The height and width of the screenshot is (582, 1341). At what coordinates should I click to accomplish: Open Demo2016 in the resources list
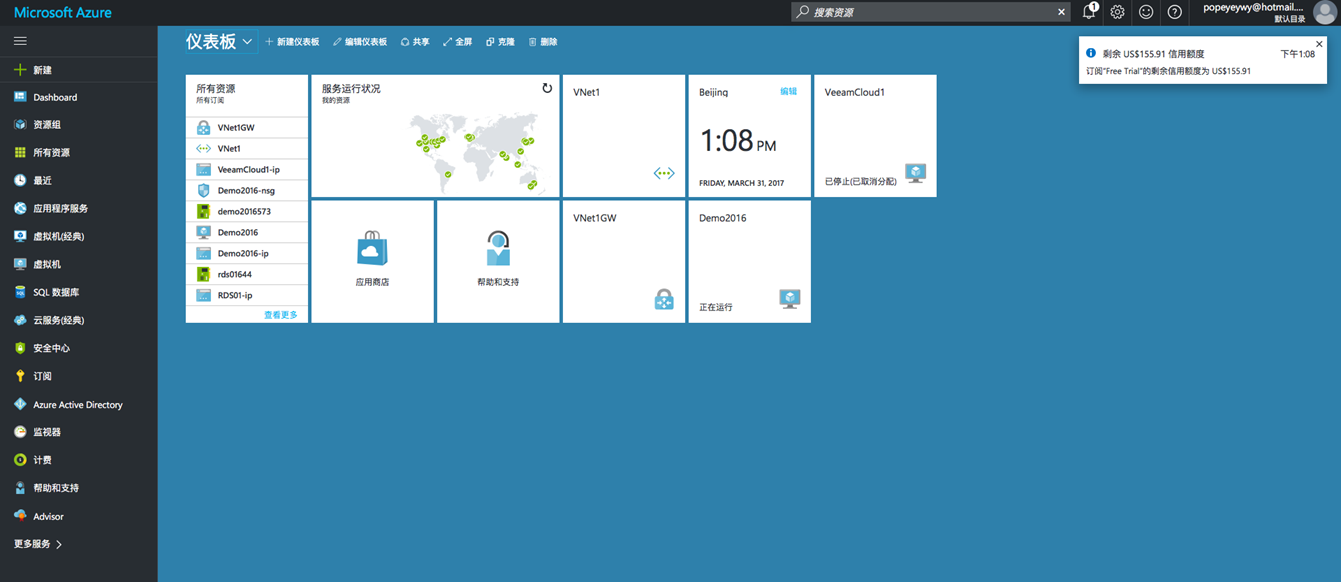247,232
